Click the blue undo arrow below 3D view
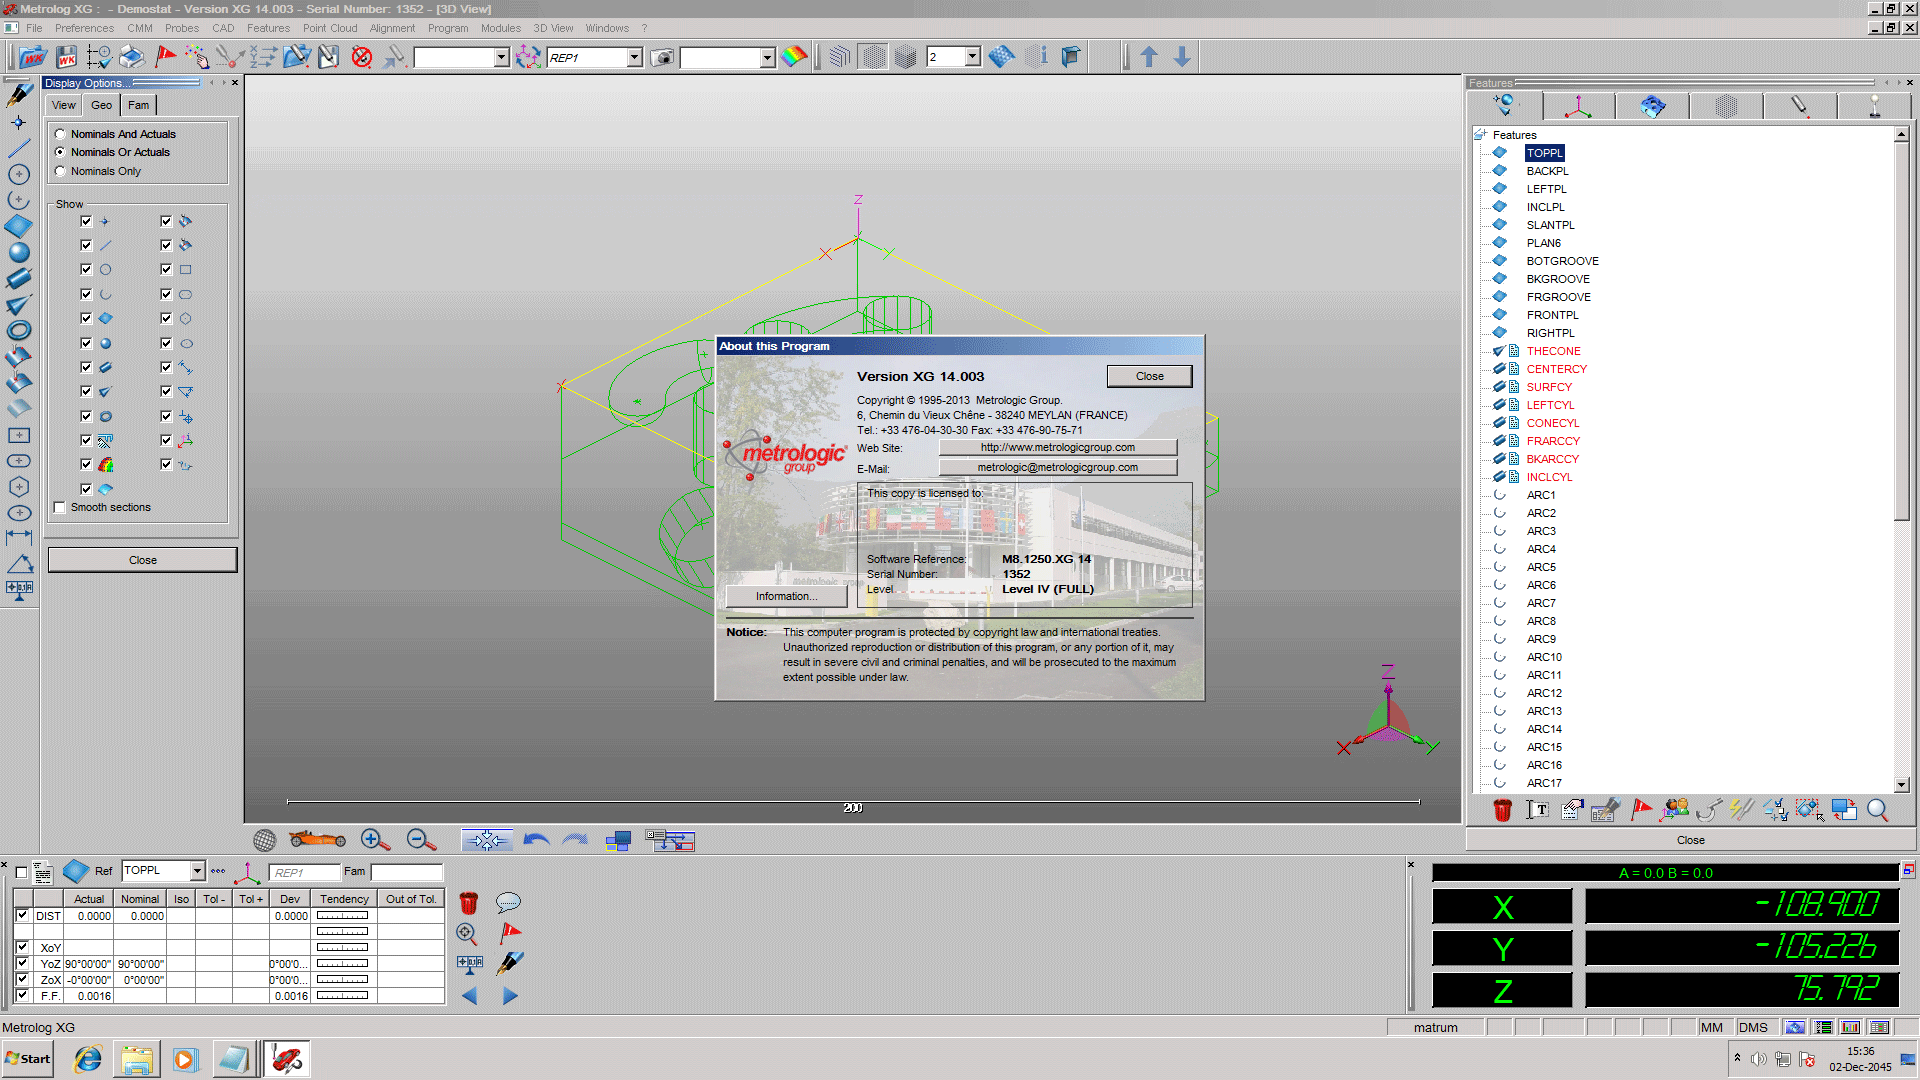Viewport: 1920px width, 1080px height. coord(537,840)
